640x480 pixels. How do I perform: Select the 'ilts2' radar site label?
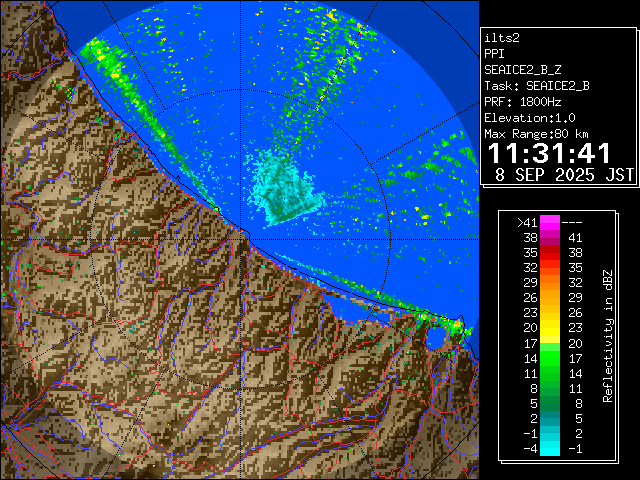coord(501,36)
